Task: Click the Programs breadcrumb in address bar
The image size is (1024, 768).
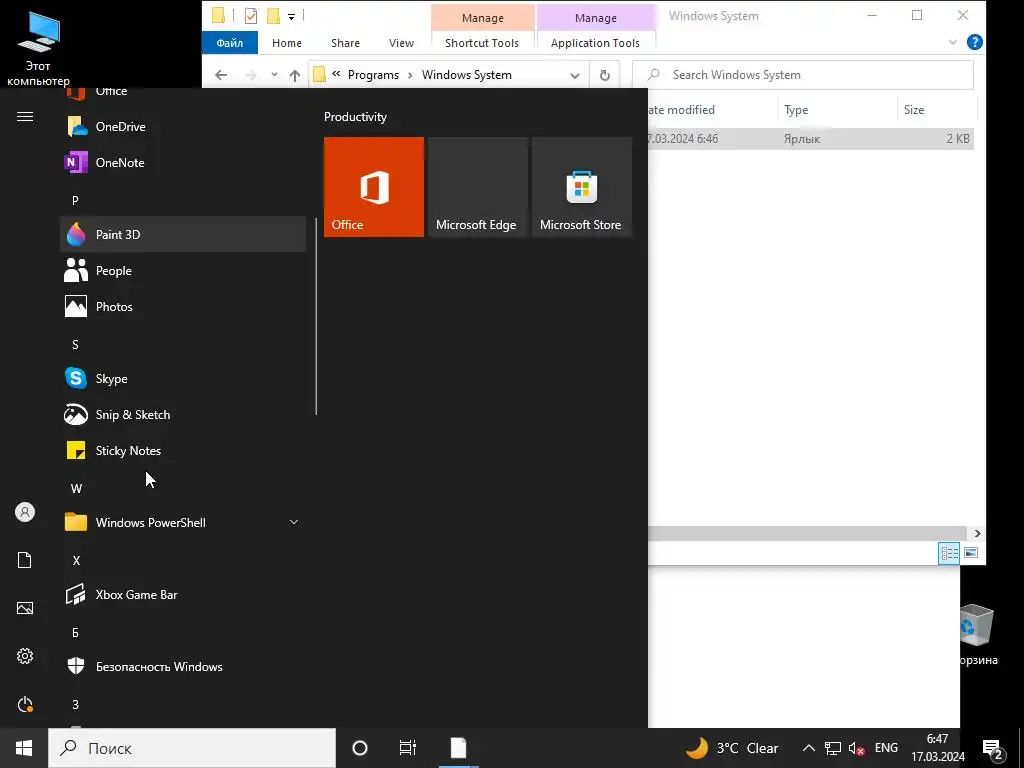Action: (x=373, y=75)
